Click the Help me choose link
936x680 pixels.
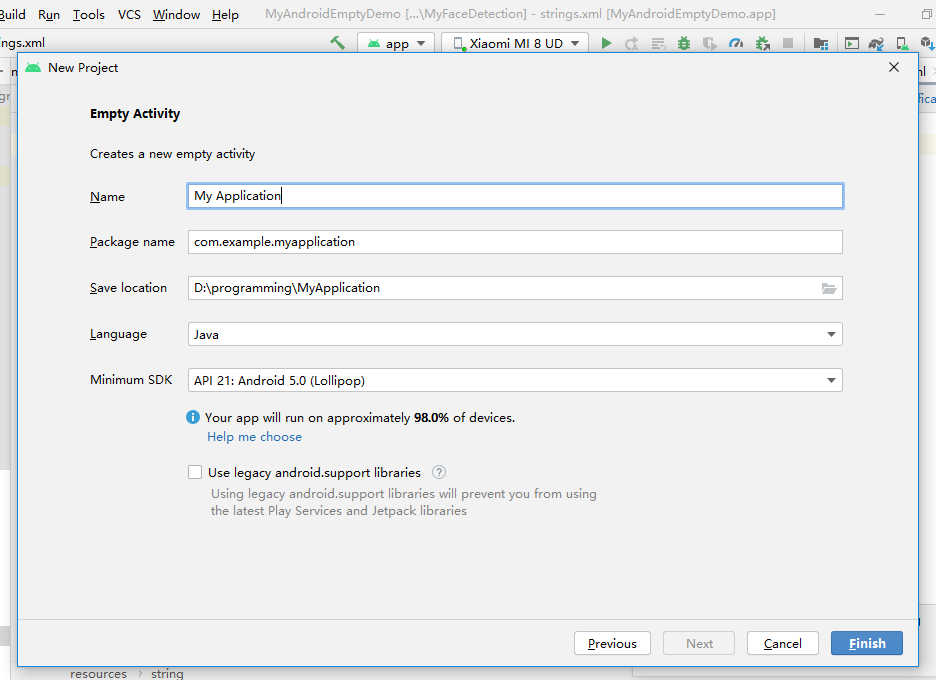254,437
